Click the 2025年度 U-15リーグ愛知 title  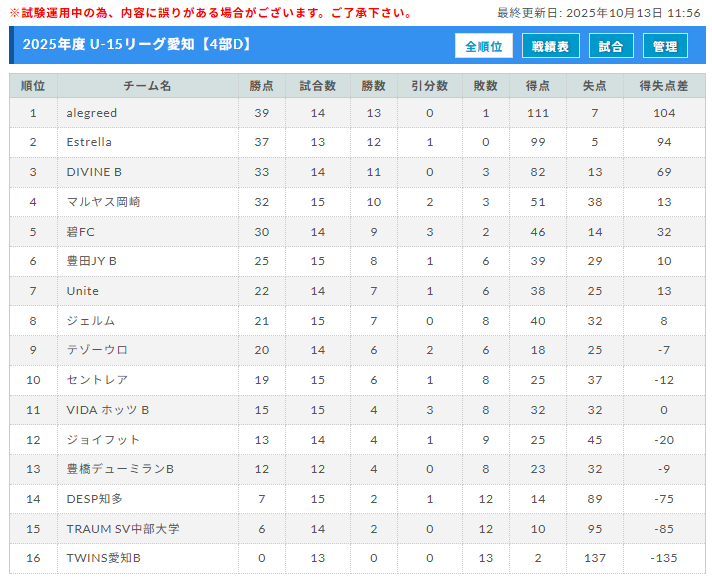tap(136, 45)
